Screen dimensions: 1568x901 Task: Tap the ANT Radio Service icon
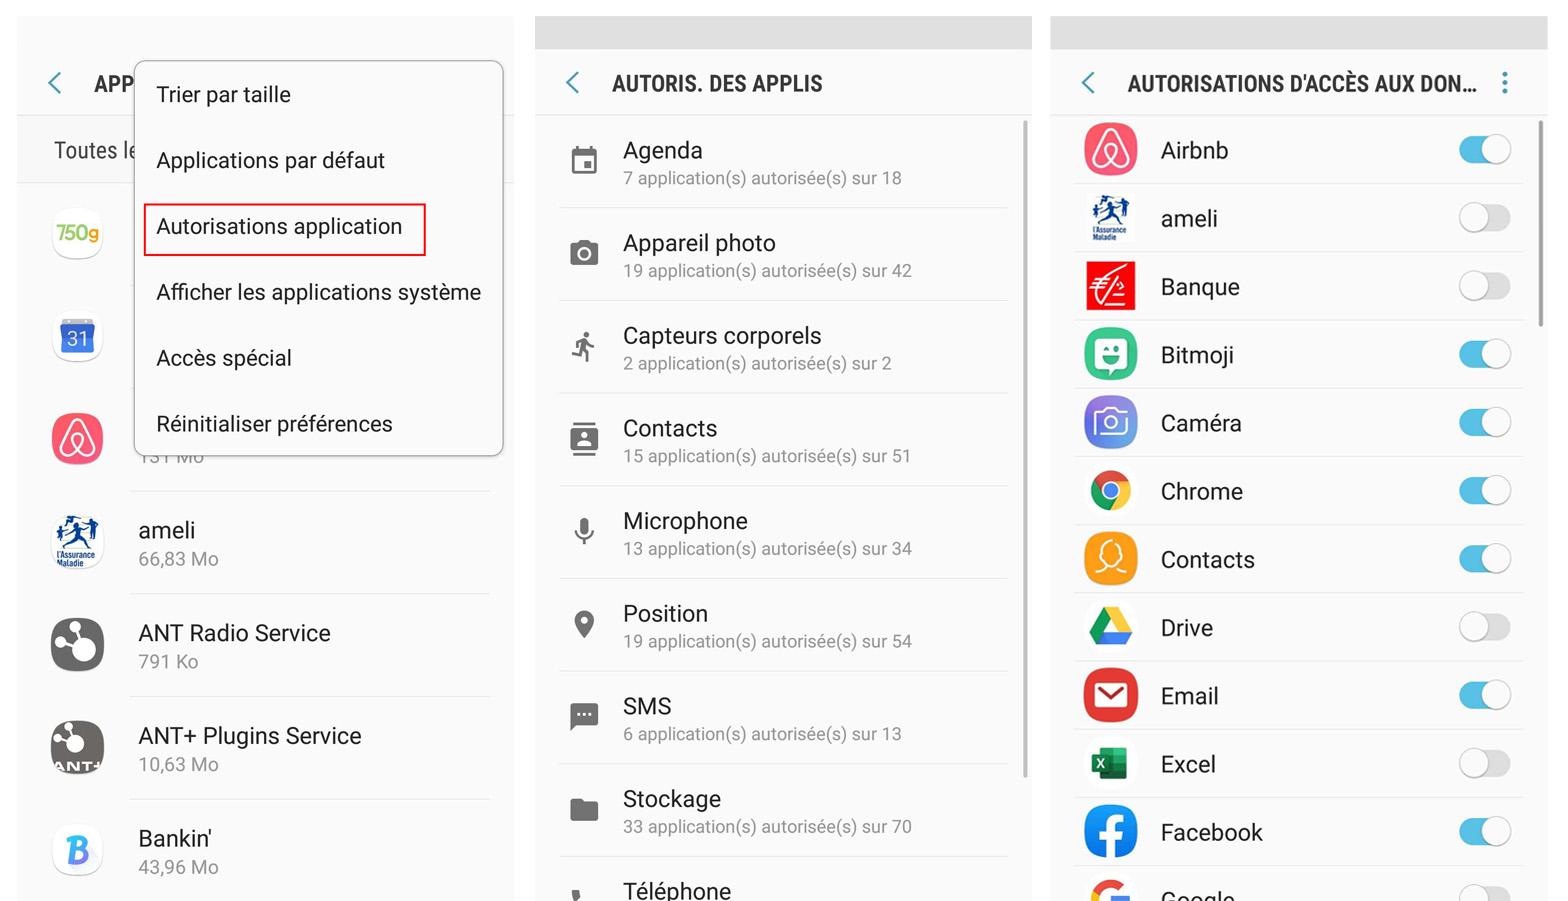pyautogui.click(x=77, y=645)
